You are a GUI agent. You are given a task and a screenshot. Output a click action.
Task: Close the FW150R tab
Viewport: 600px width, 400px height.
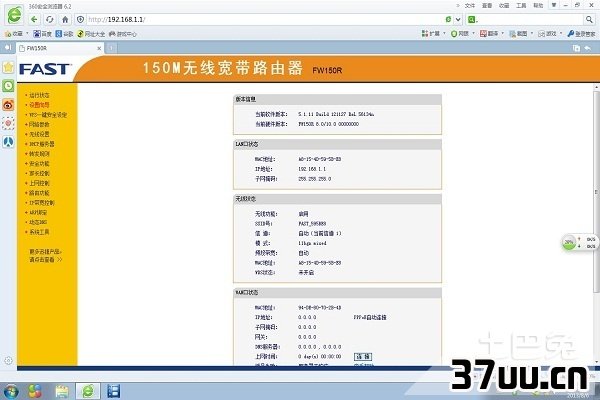[x=99, y=48]
